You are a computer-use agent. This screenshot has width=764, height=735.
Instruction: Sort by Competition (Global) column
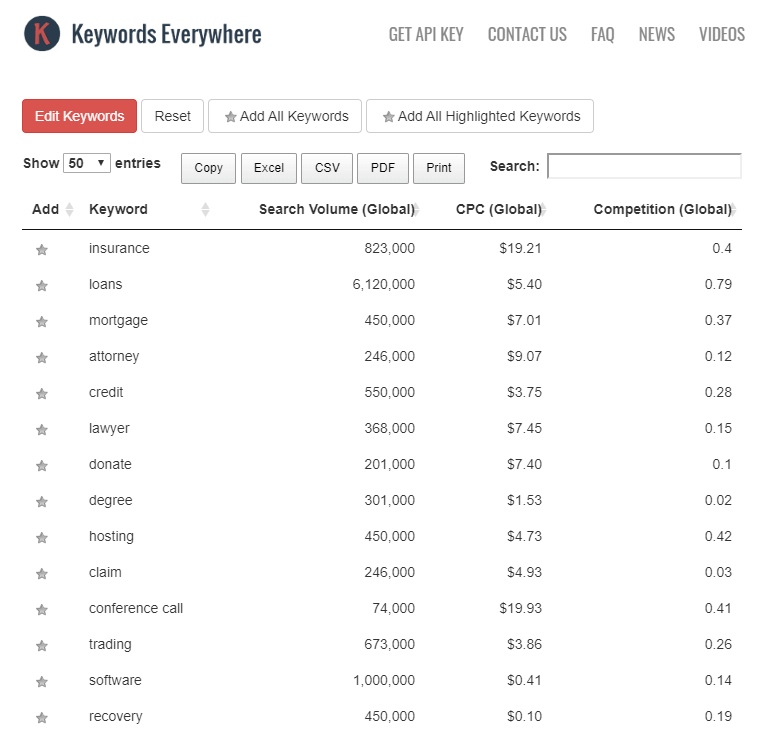pyautogui.click(x=664, y=210)
